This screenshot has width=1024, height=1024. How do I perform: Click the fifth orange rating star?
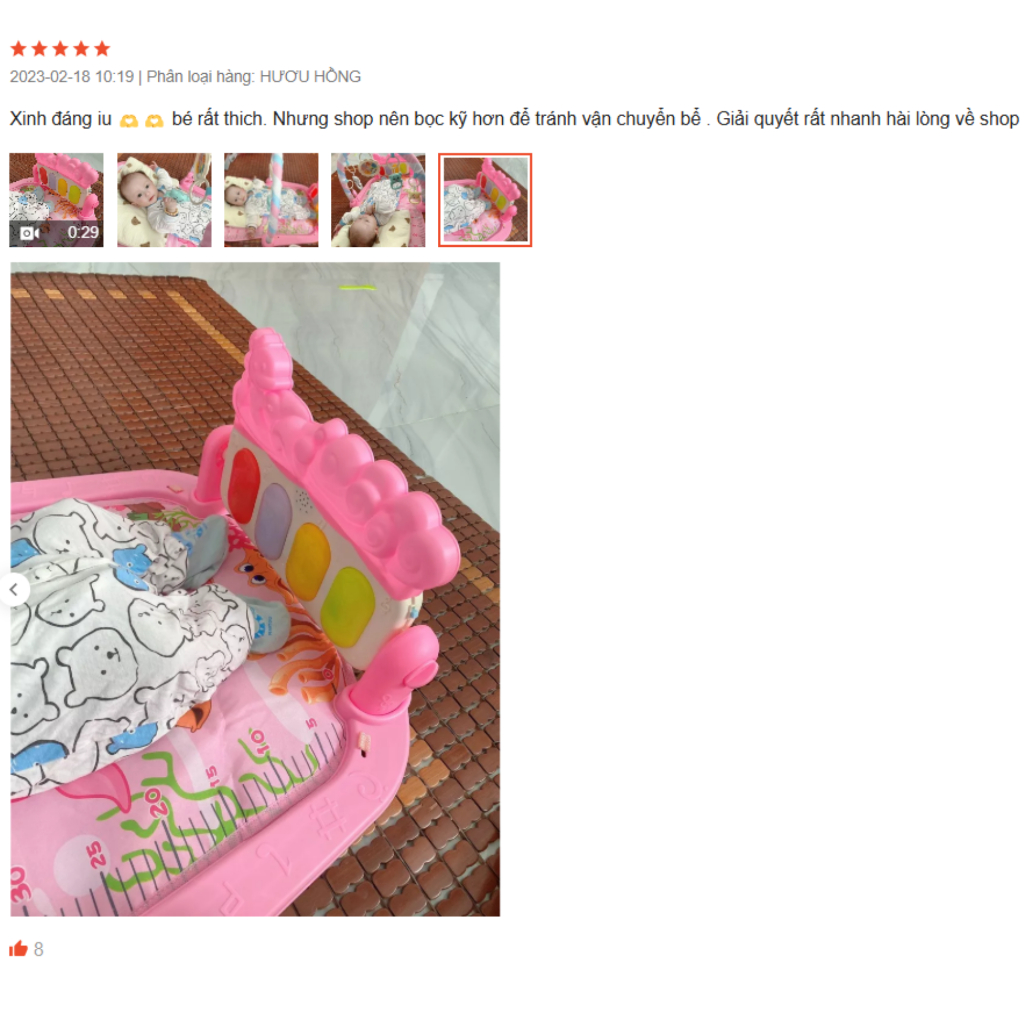(x=102, y=48)
